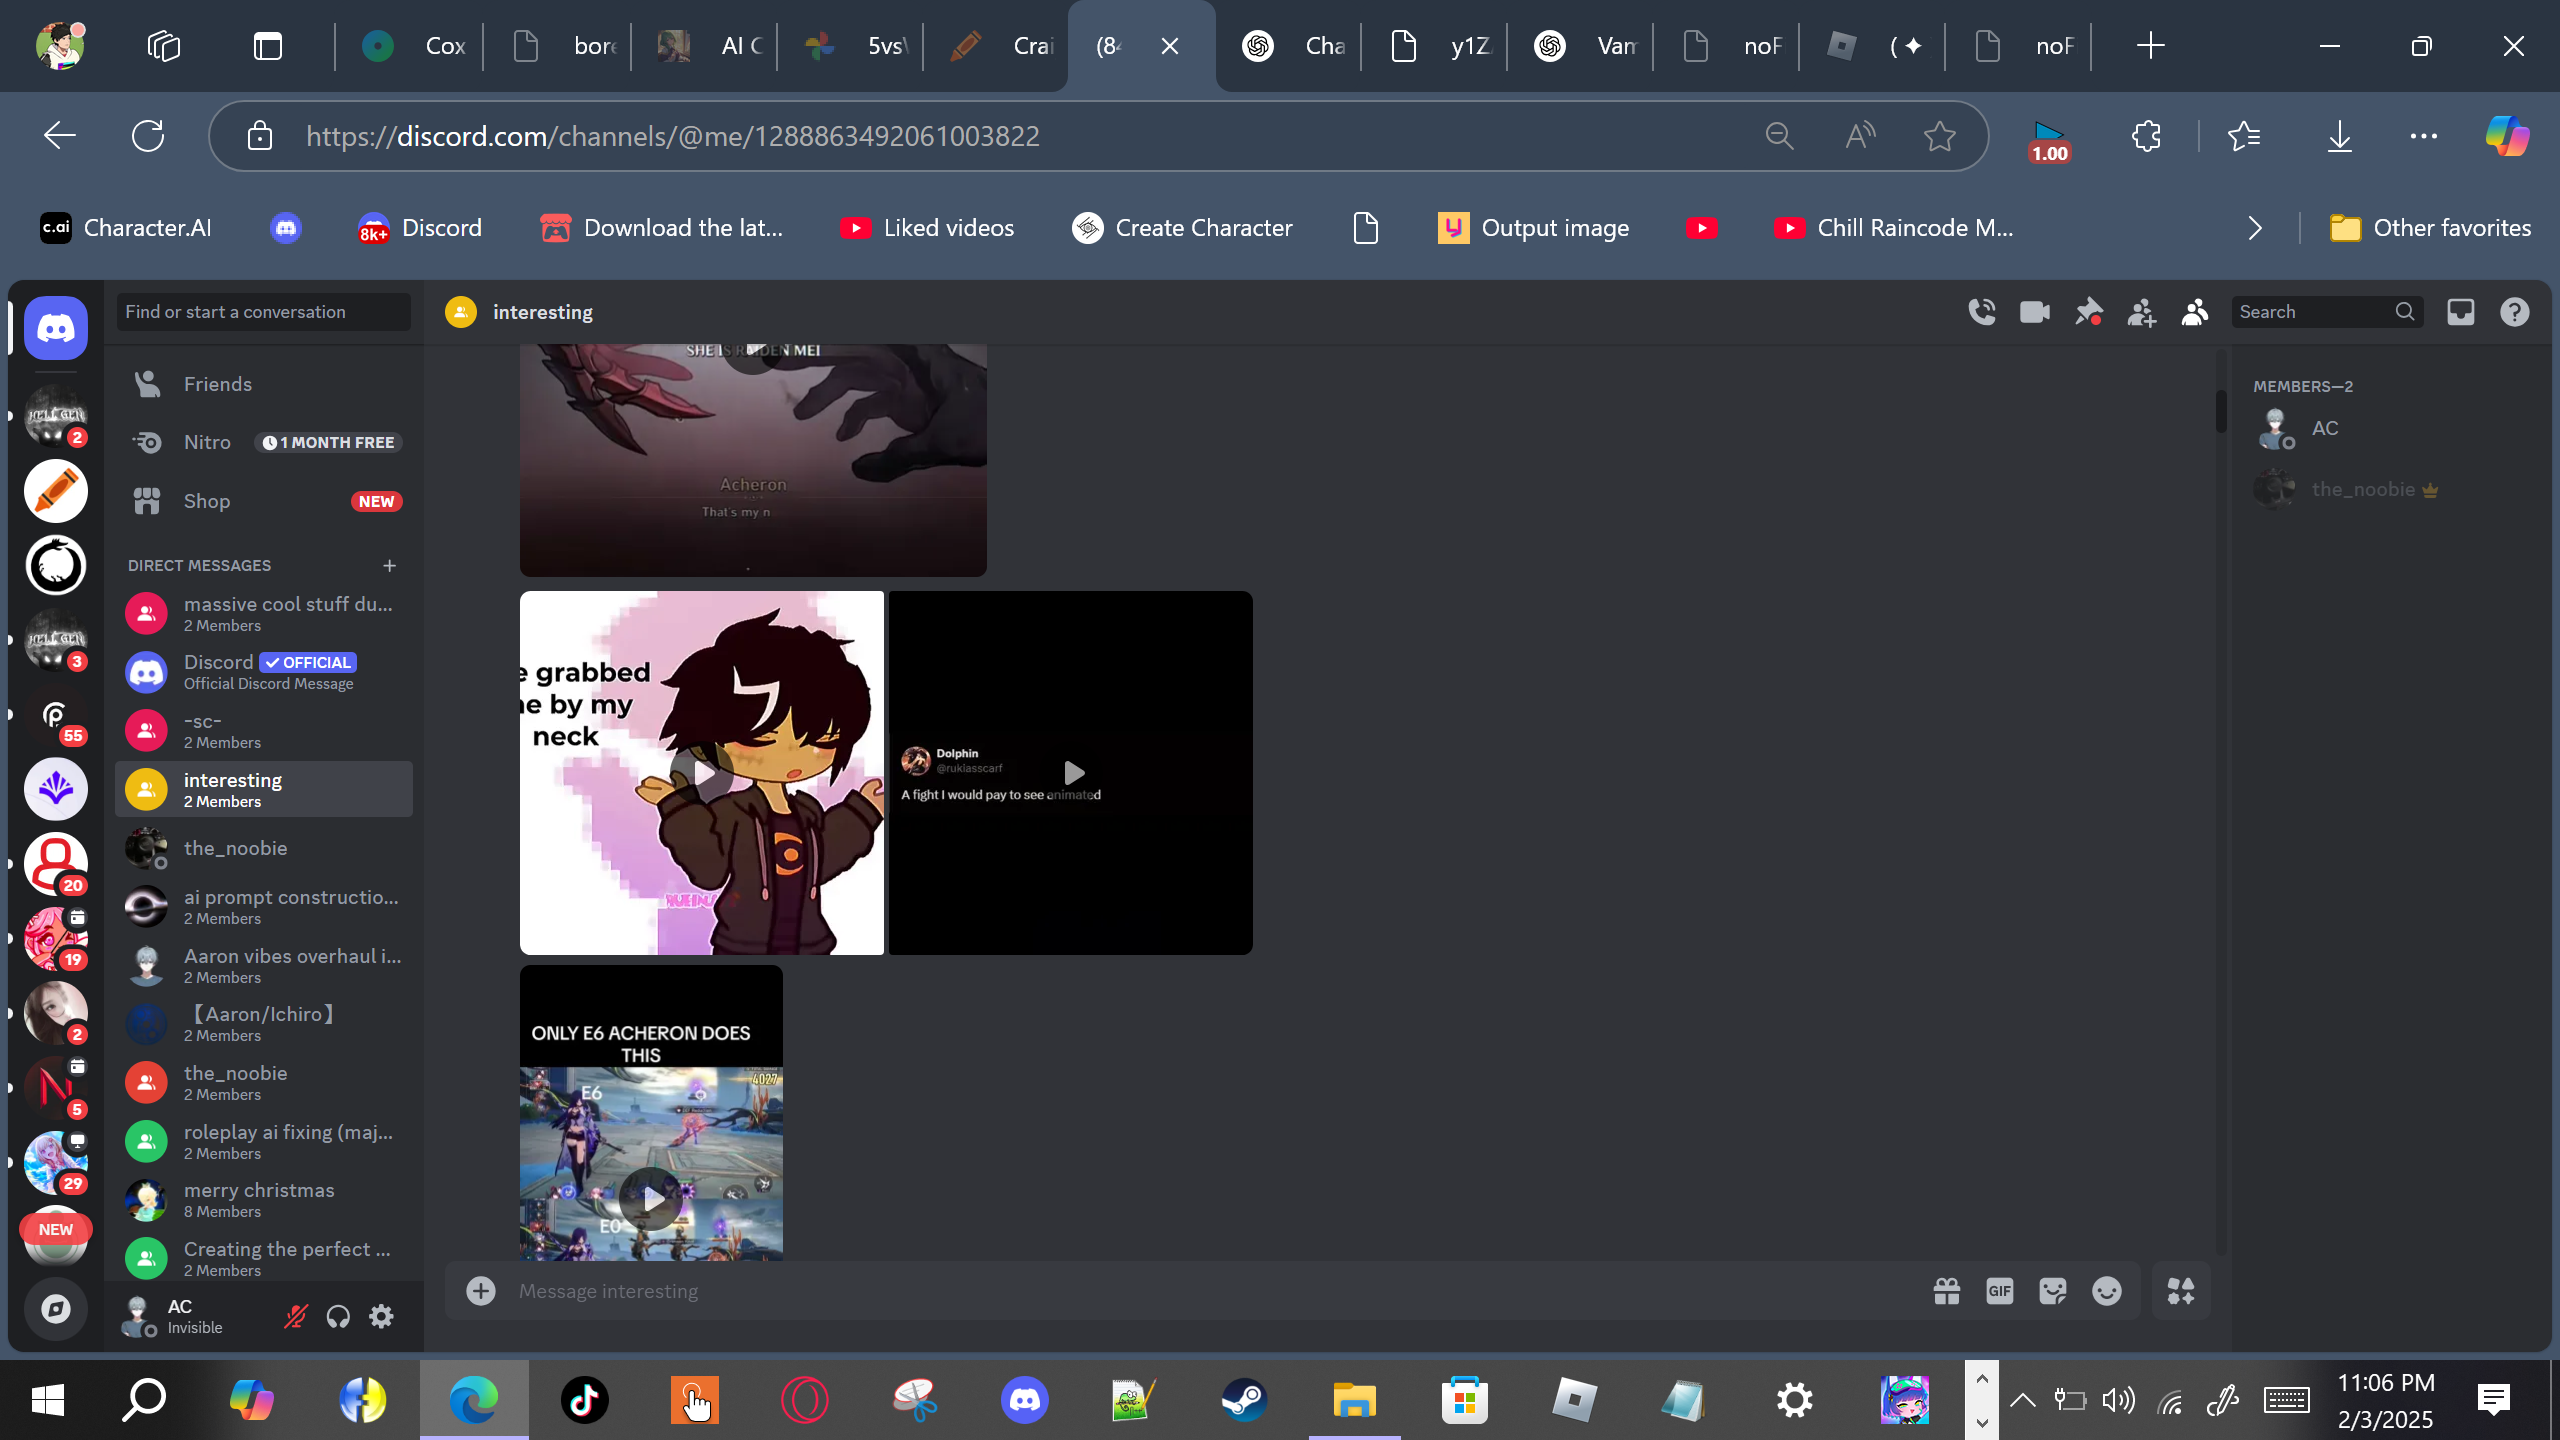Open the Apps launcher in message bar

click(x=2181, y=1291)
